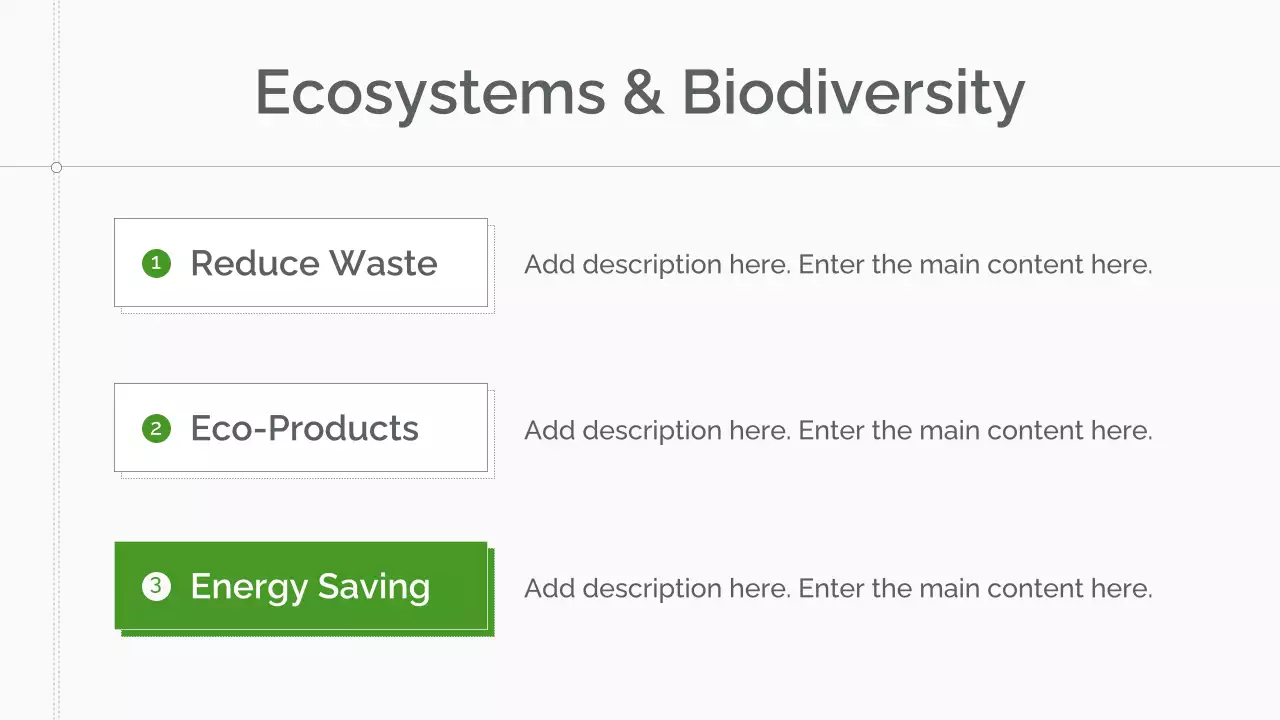Click the word "Ecosystems" in the title
The image size is (1280, 720).
tap(430, 93)
